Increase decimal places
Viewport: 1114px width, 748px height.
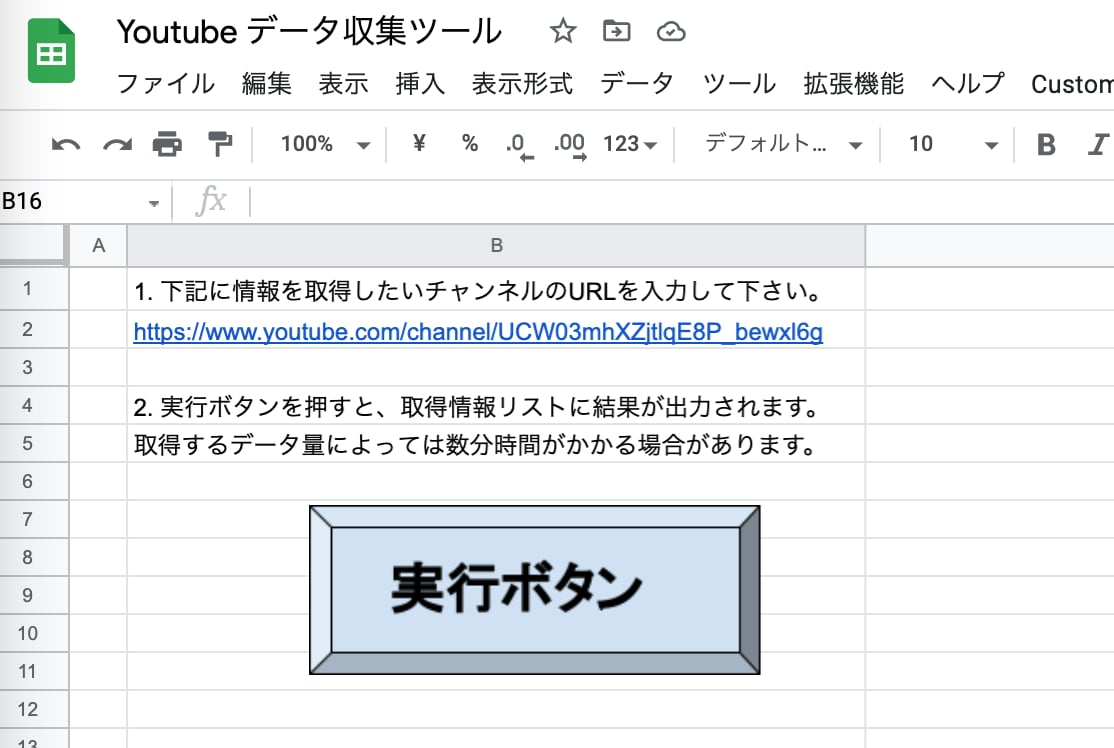tap(570, 146)
